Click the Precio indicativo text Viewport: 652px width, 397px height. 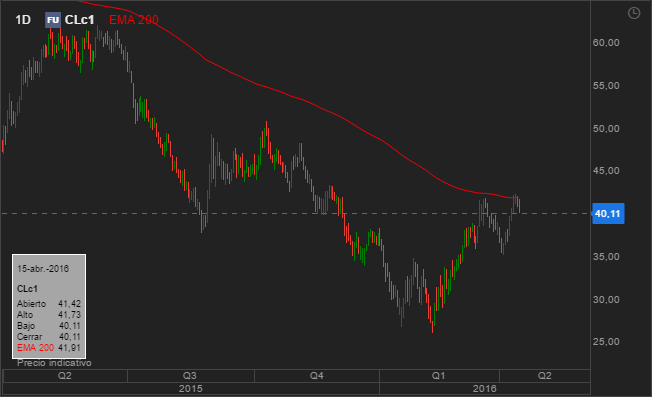click(54, 363)
